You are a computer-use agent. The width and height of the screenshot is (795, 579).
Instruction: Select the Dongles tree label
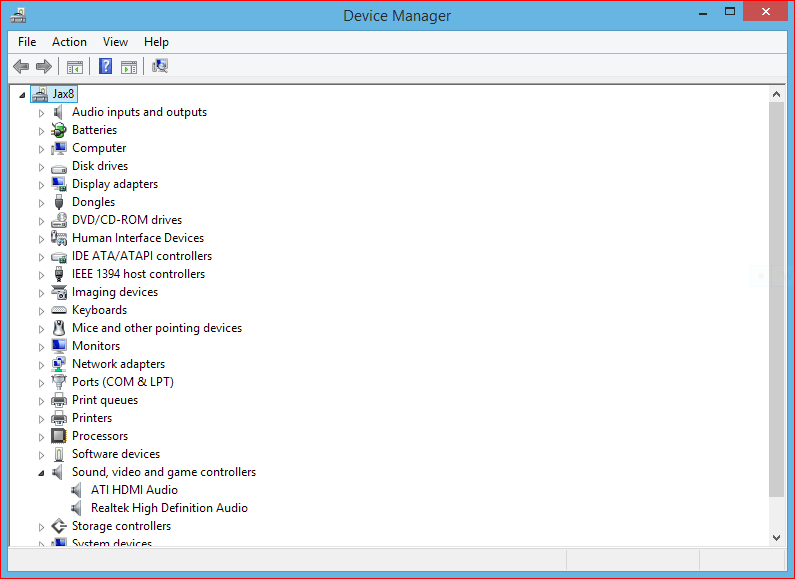(x=93, y=202)
